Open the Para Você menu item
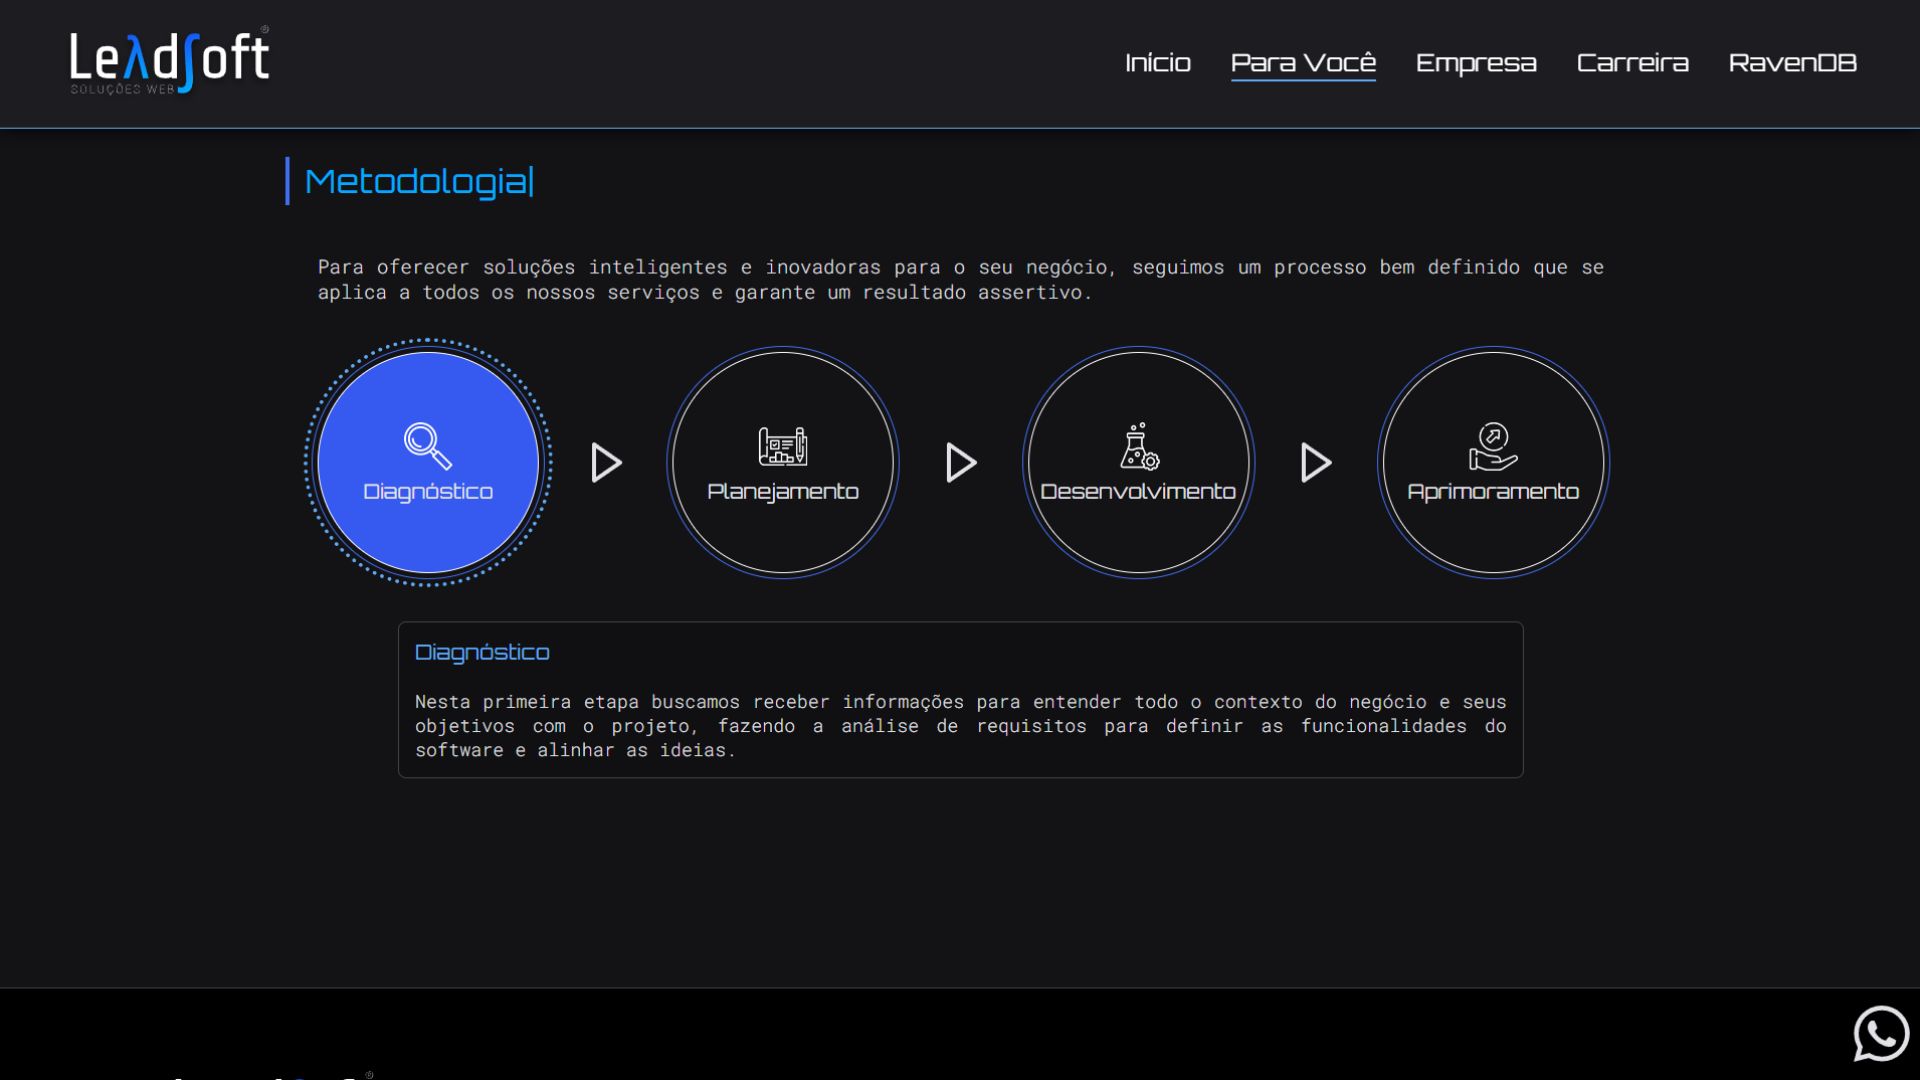 (1303, 63)
